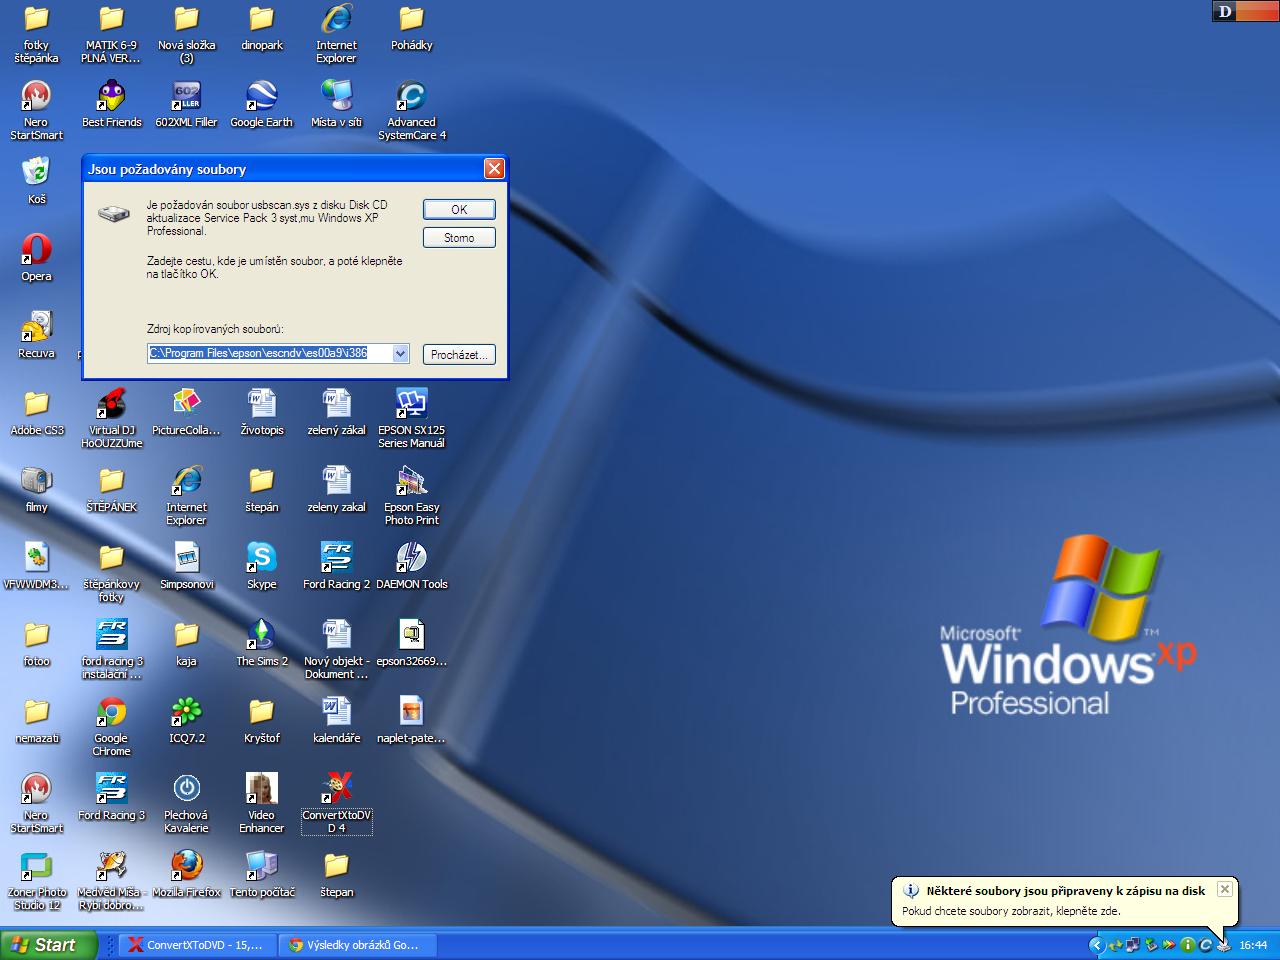Select the štěpánkovy fotky folder
Screen dimensions: 1280x960
coord(112,572)
